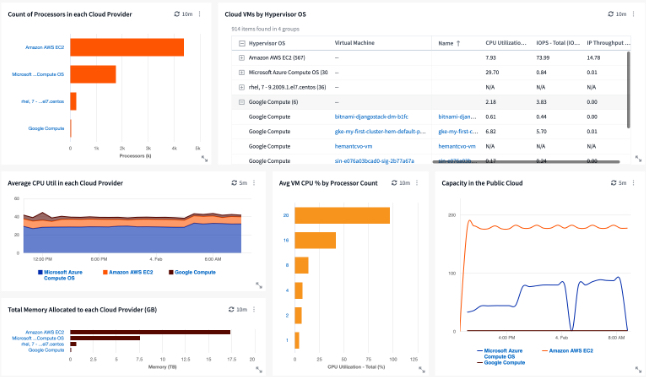Open Total Memory Allocated widget options menu
Screen dimensions: 646x377
(x=254, y=309)
